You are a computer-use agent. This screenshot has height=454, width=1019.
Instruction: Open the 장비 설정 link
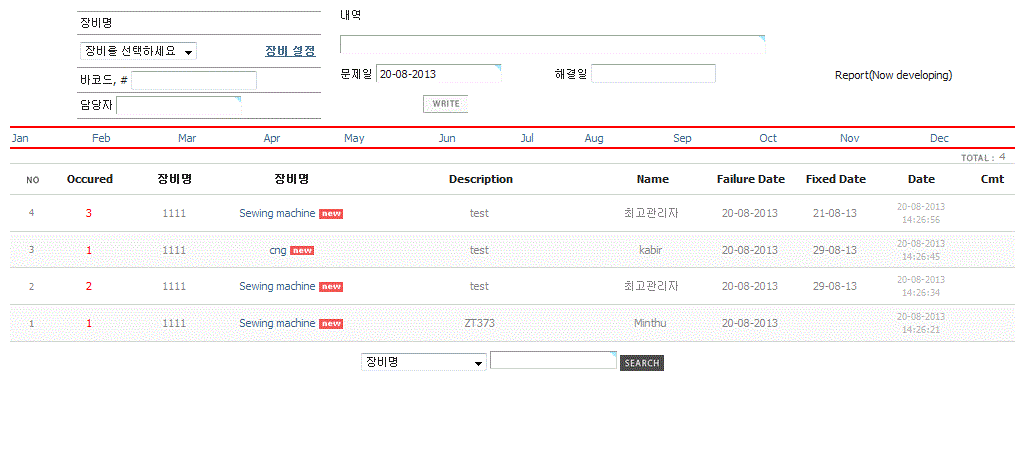290,51
